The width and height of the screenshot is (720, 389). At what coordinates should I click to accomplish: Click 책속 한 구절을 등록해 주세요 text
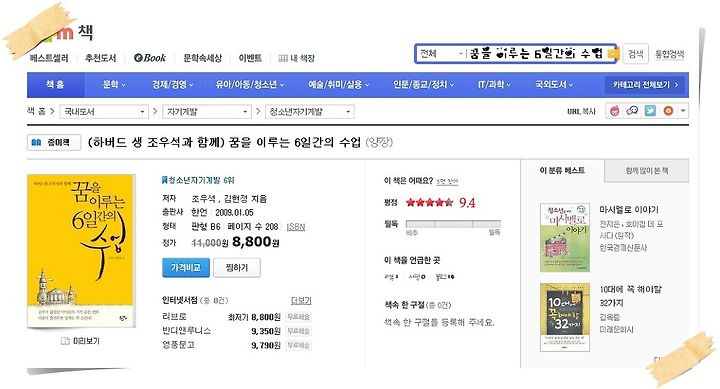coord(439,322)
